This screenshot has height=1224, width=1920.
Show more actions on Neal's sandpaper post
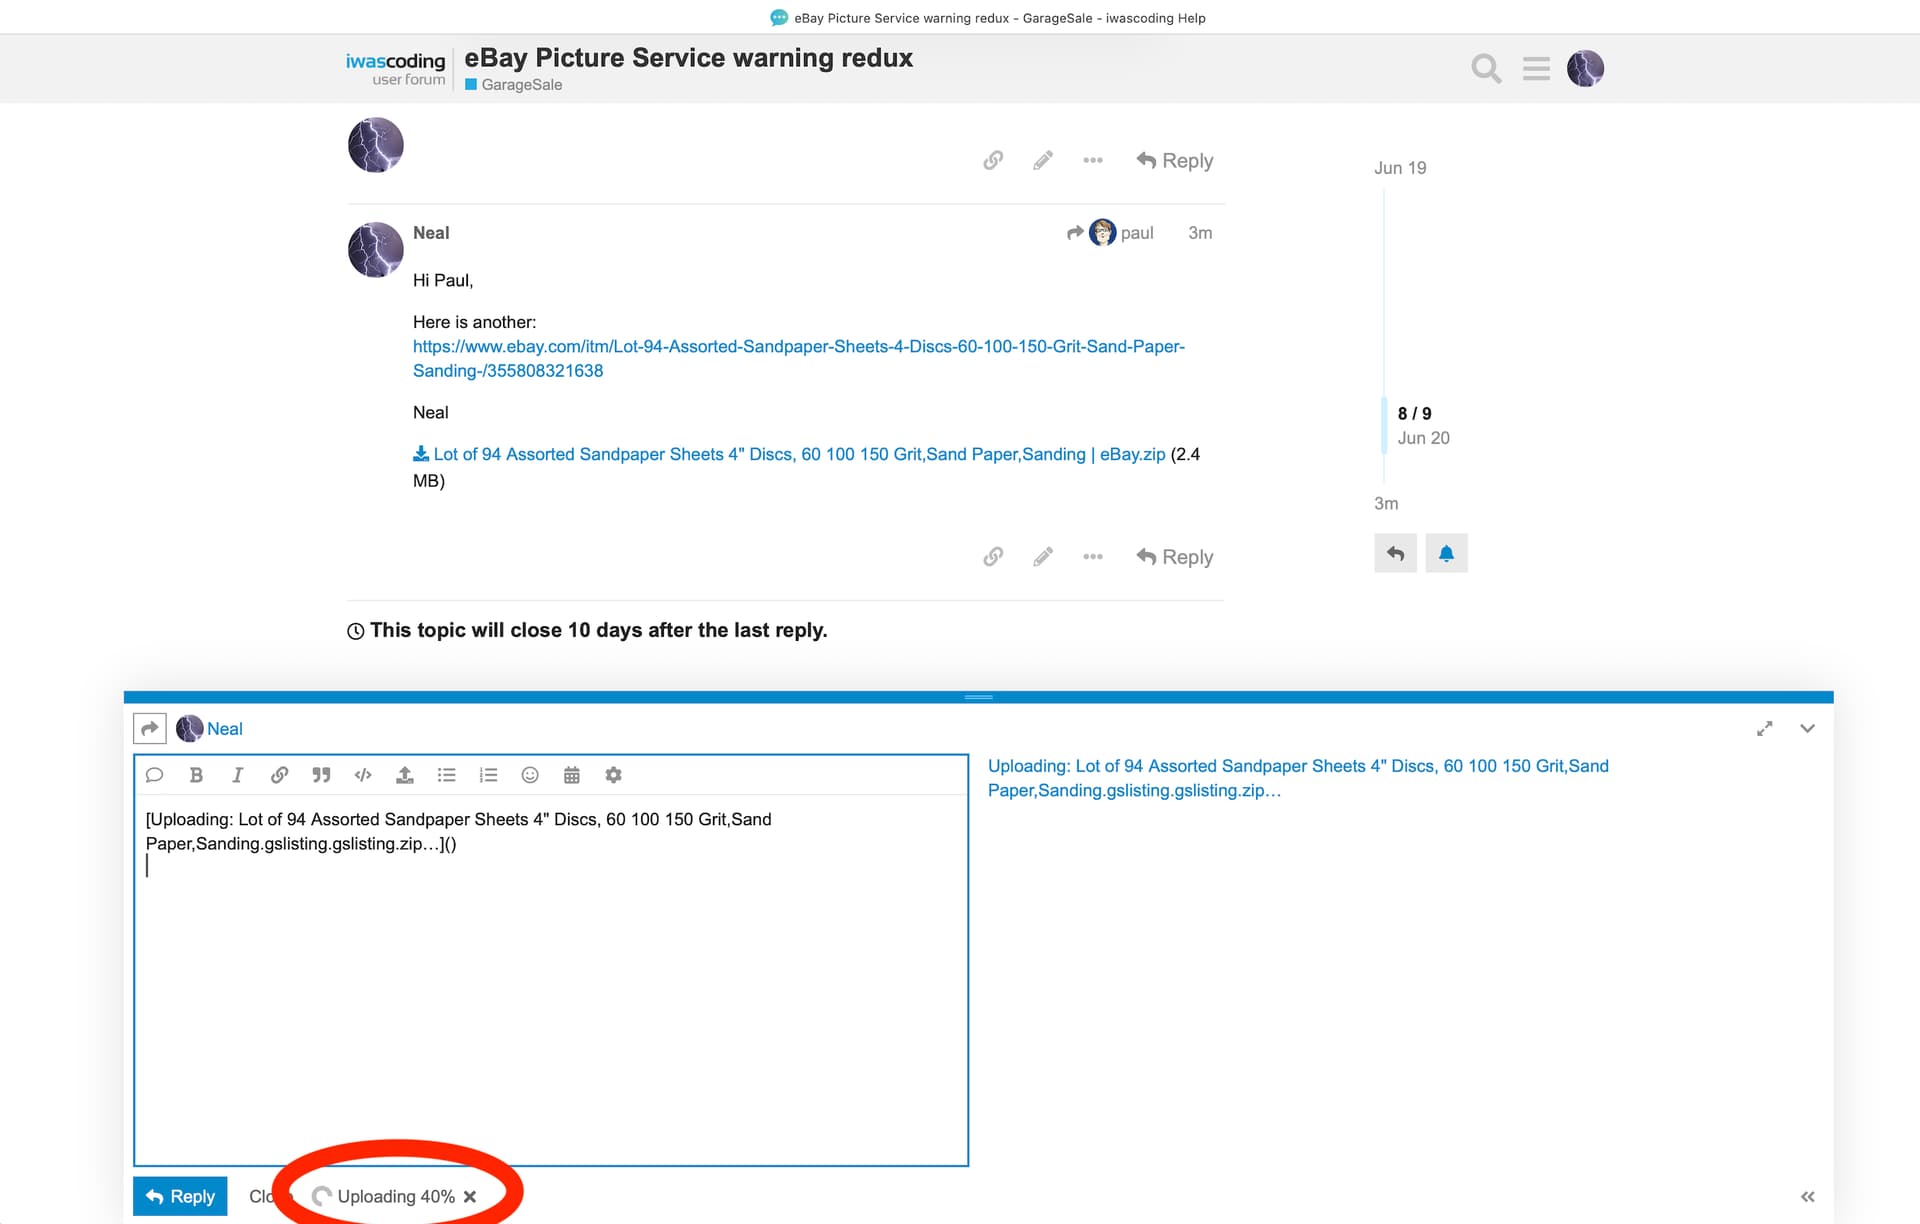[1093, 556]
